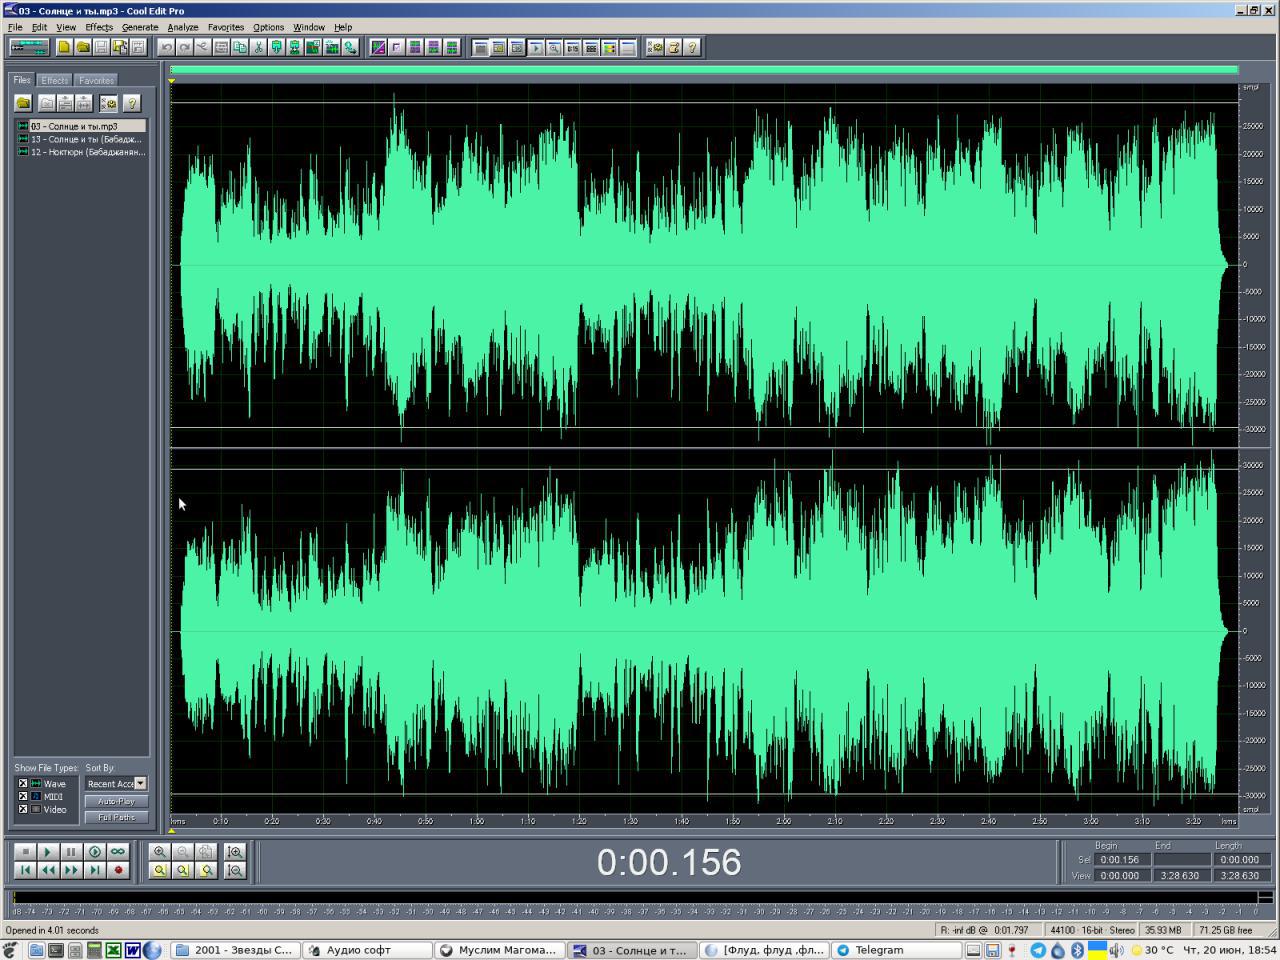Click the selection Length time field
The width and height of the screenshot is (1280, 960).
click(1241, 859)
